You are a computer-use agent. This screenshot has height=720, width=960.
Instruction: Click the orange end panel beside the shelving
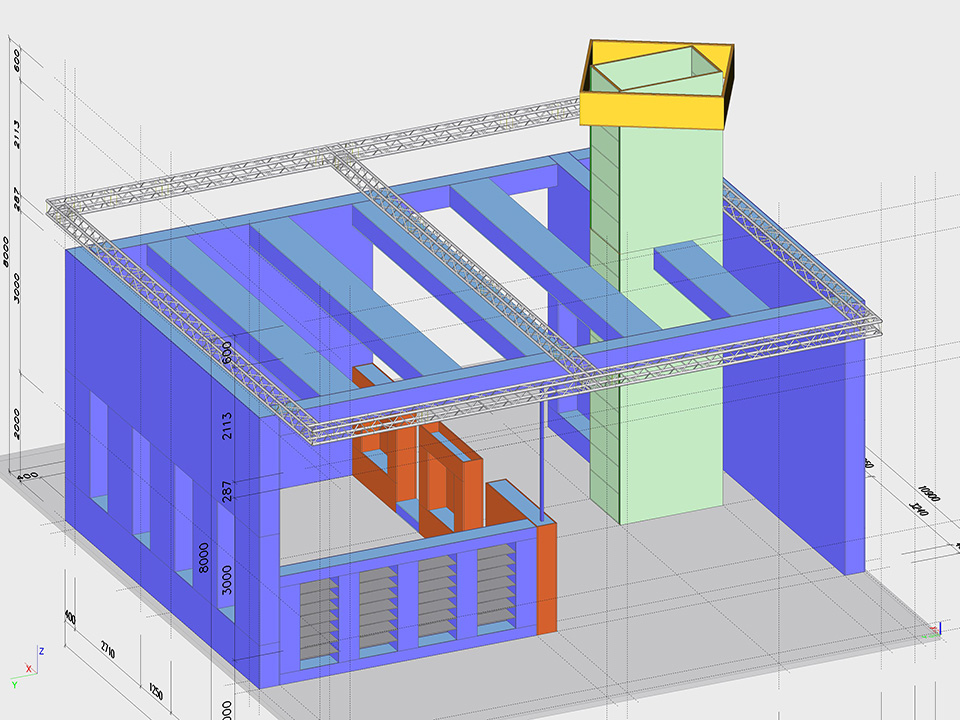coord(546,578)
